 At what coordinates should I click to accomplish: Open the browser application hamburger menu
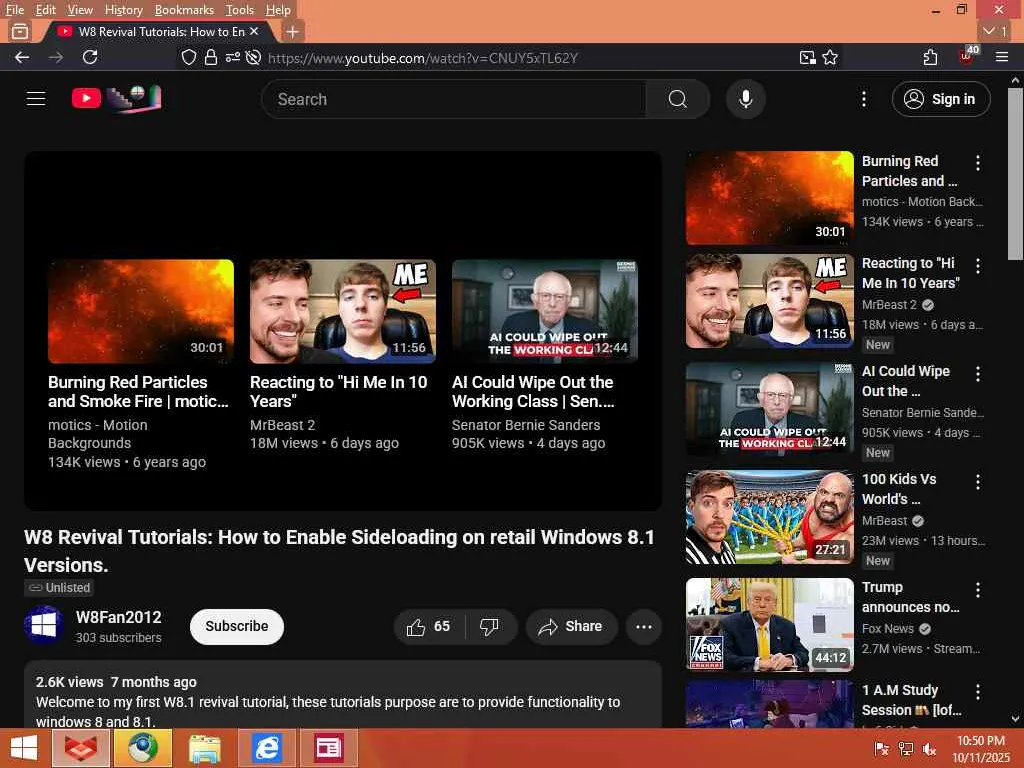1002,57
